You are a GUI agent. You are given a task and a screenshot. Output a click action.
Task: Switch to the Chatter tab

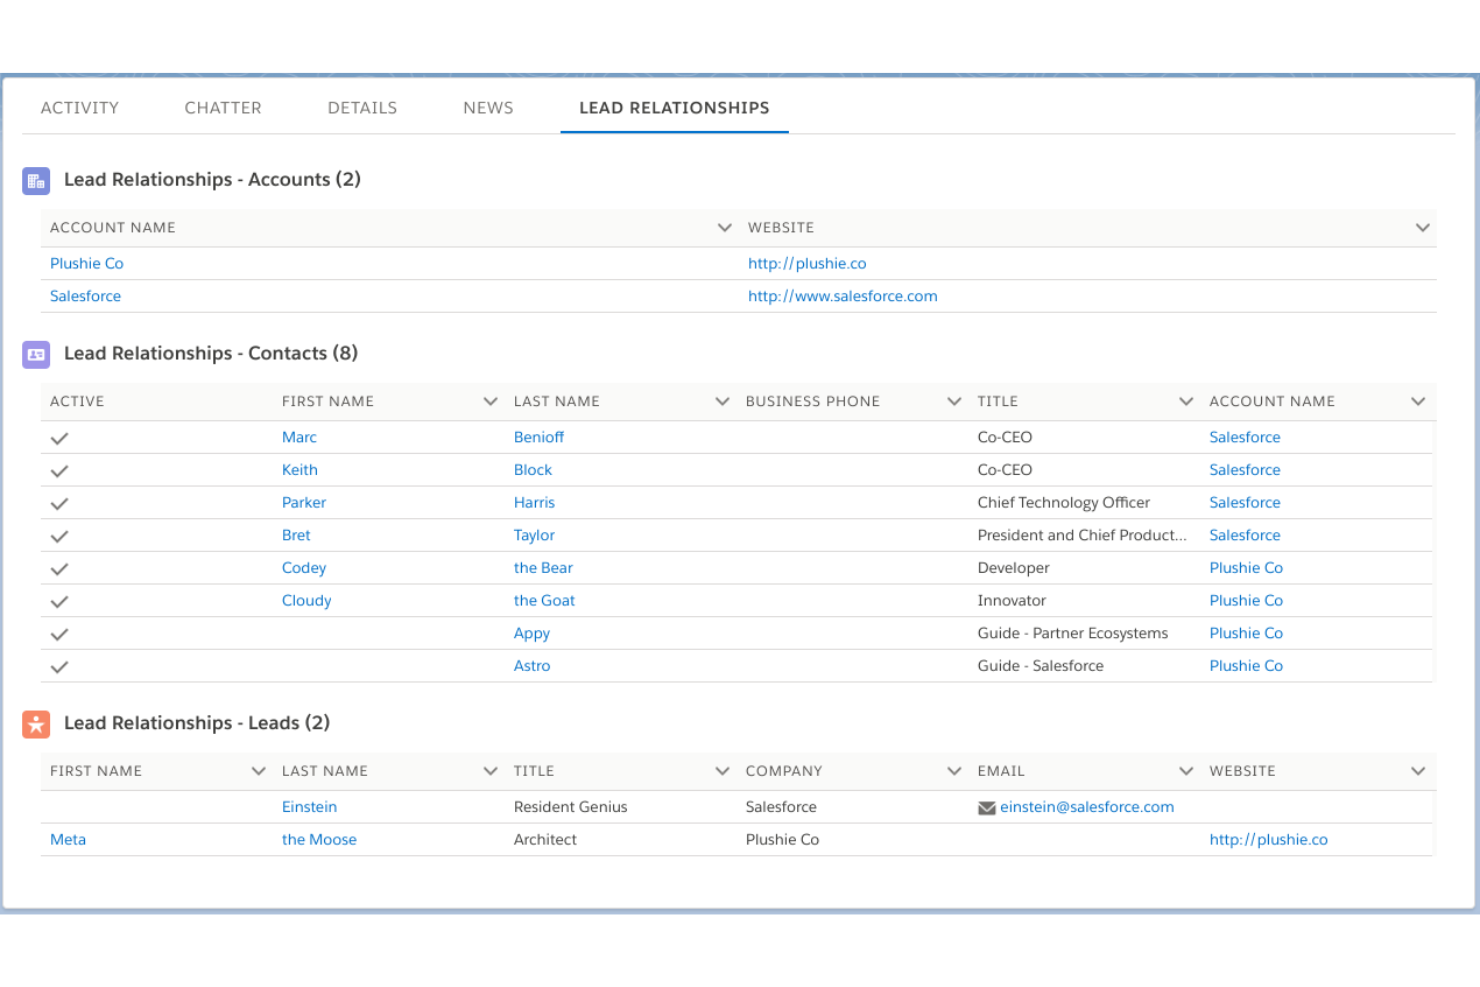point(222,107)
